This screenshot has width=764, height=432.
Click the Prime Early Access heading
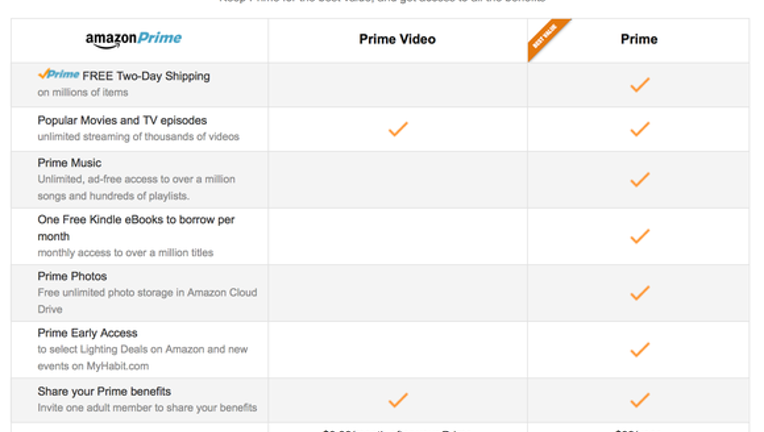coord(88,333)
